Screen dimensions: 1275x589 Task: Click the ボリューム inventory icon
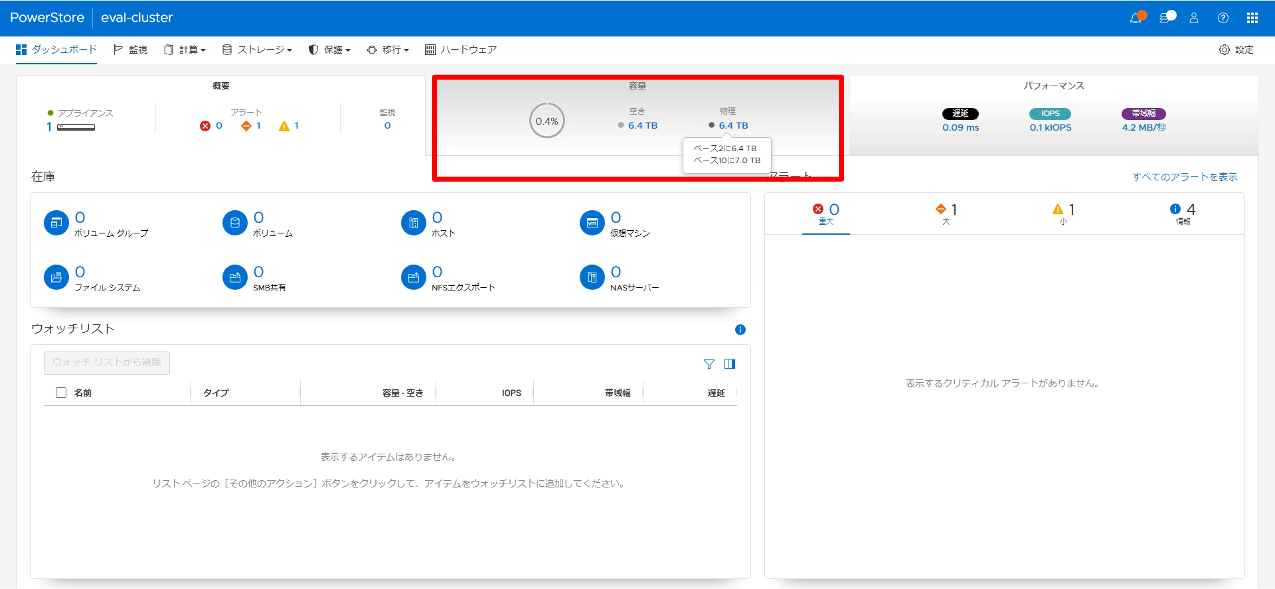click(x=234, y=223)
